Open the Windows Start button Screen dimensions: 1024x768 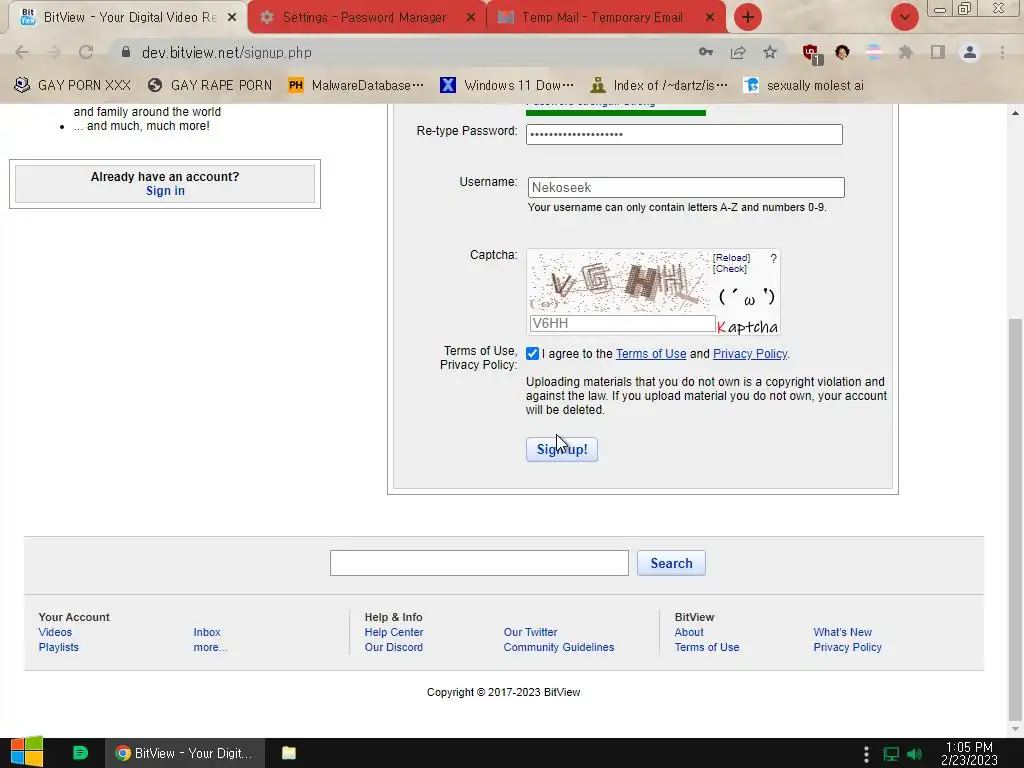pyautogui.click(x=26, y=752)
